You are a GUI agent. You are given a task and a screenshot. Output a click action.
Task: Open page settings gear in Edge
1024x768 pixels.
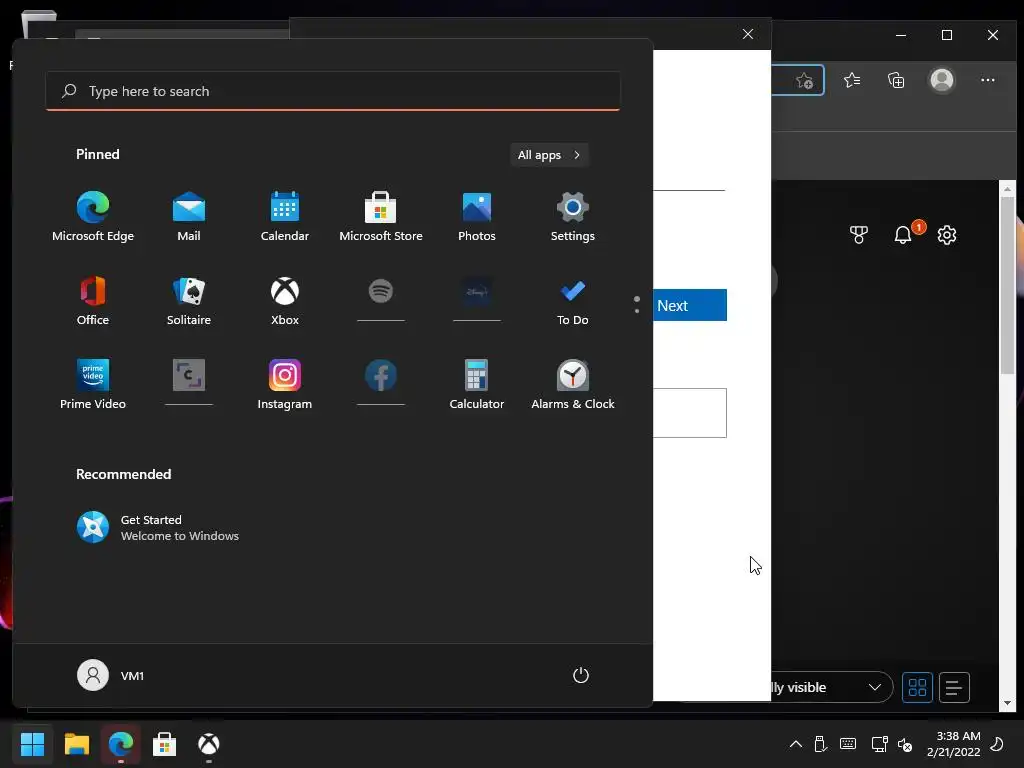[947, 234]
